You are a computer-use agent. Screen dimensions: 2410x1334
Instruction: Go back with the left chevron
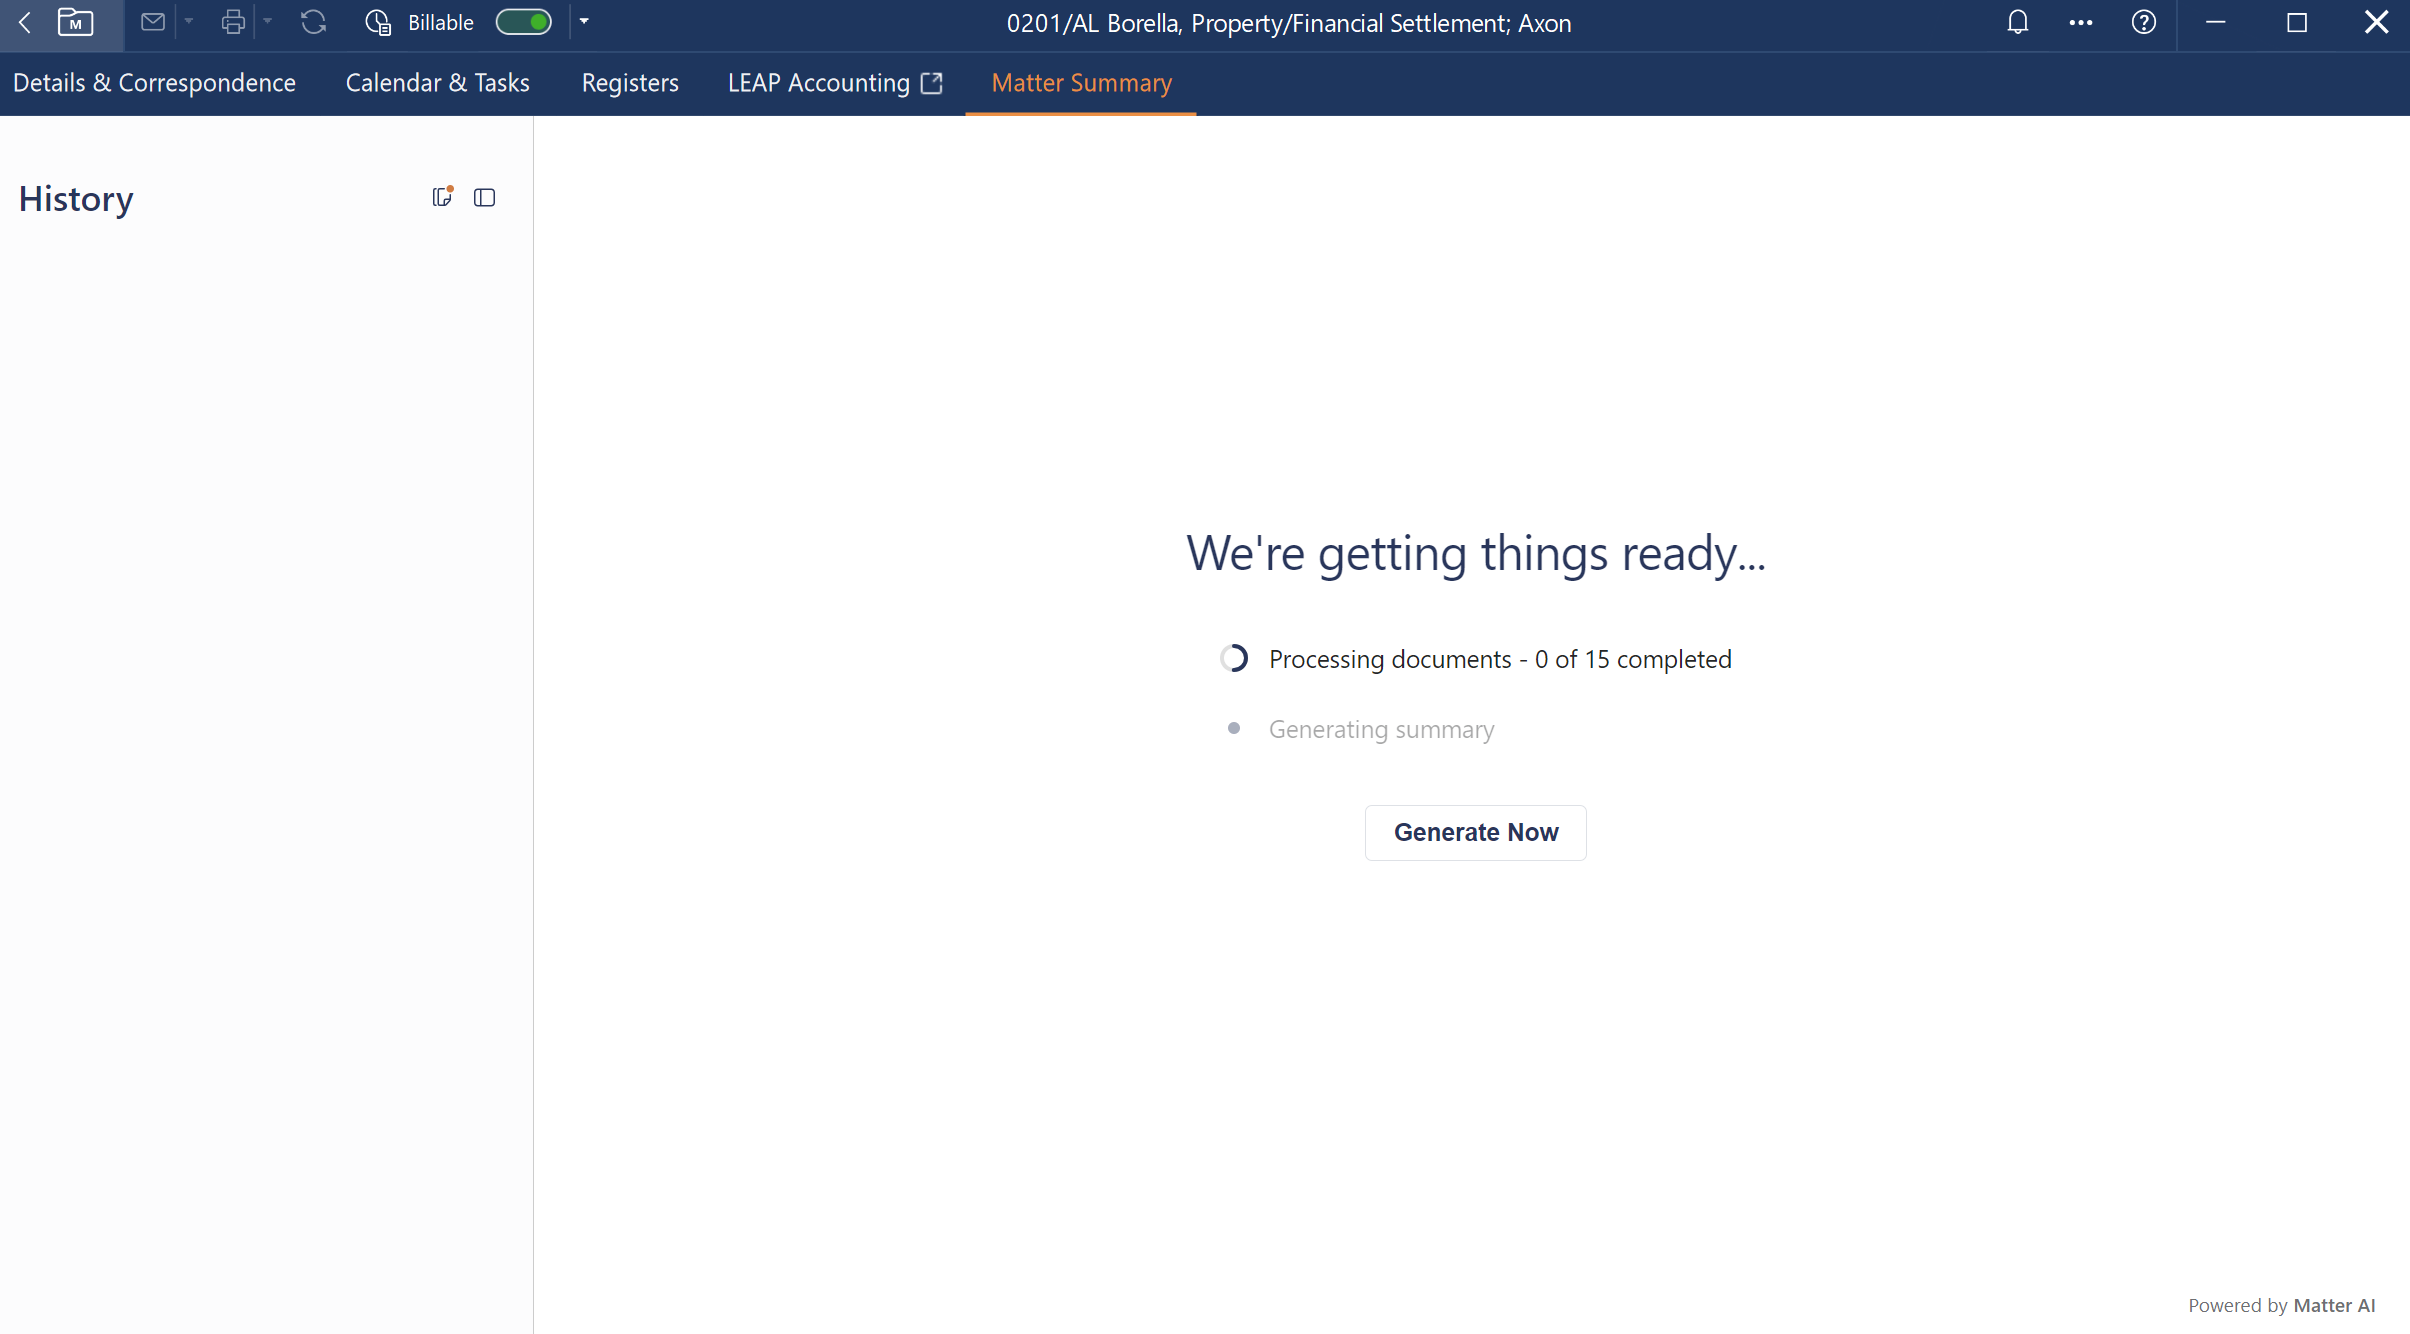pos(25,22)
